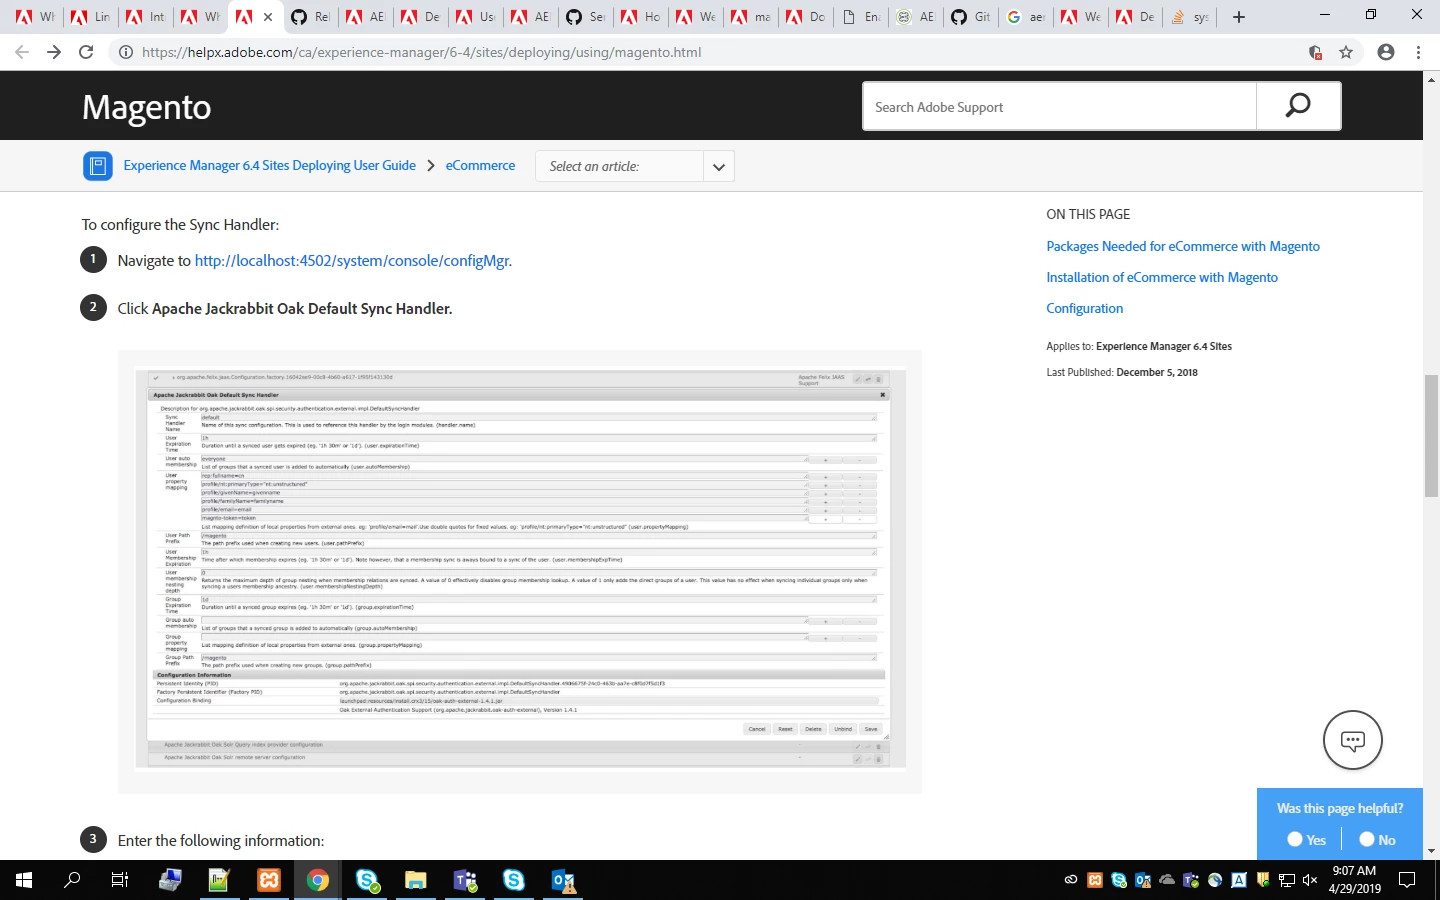Click the blocked-content shield icon in address bar
The width and height of the screenshot is (1440, 900).
pos(1316,52)
